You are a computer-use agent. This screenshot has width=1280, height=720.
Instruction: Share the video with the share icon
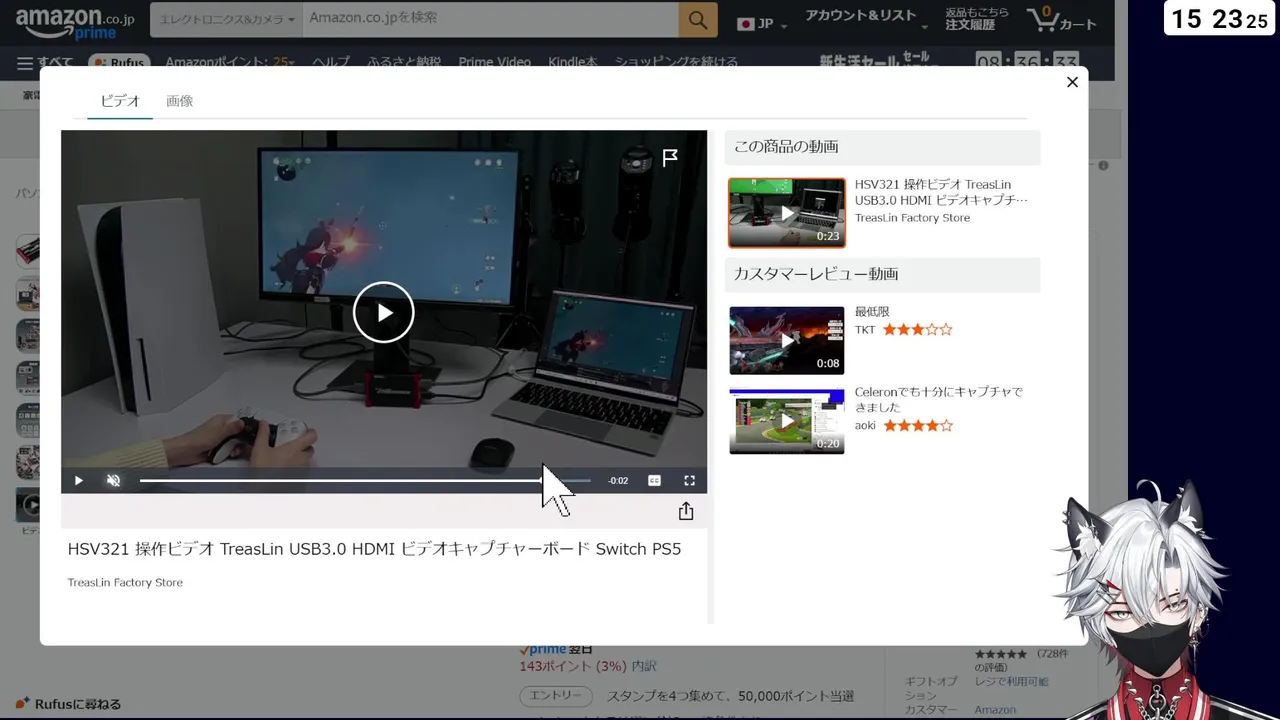click(686, 511)
